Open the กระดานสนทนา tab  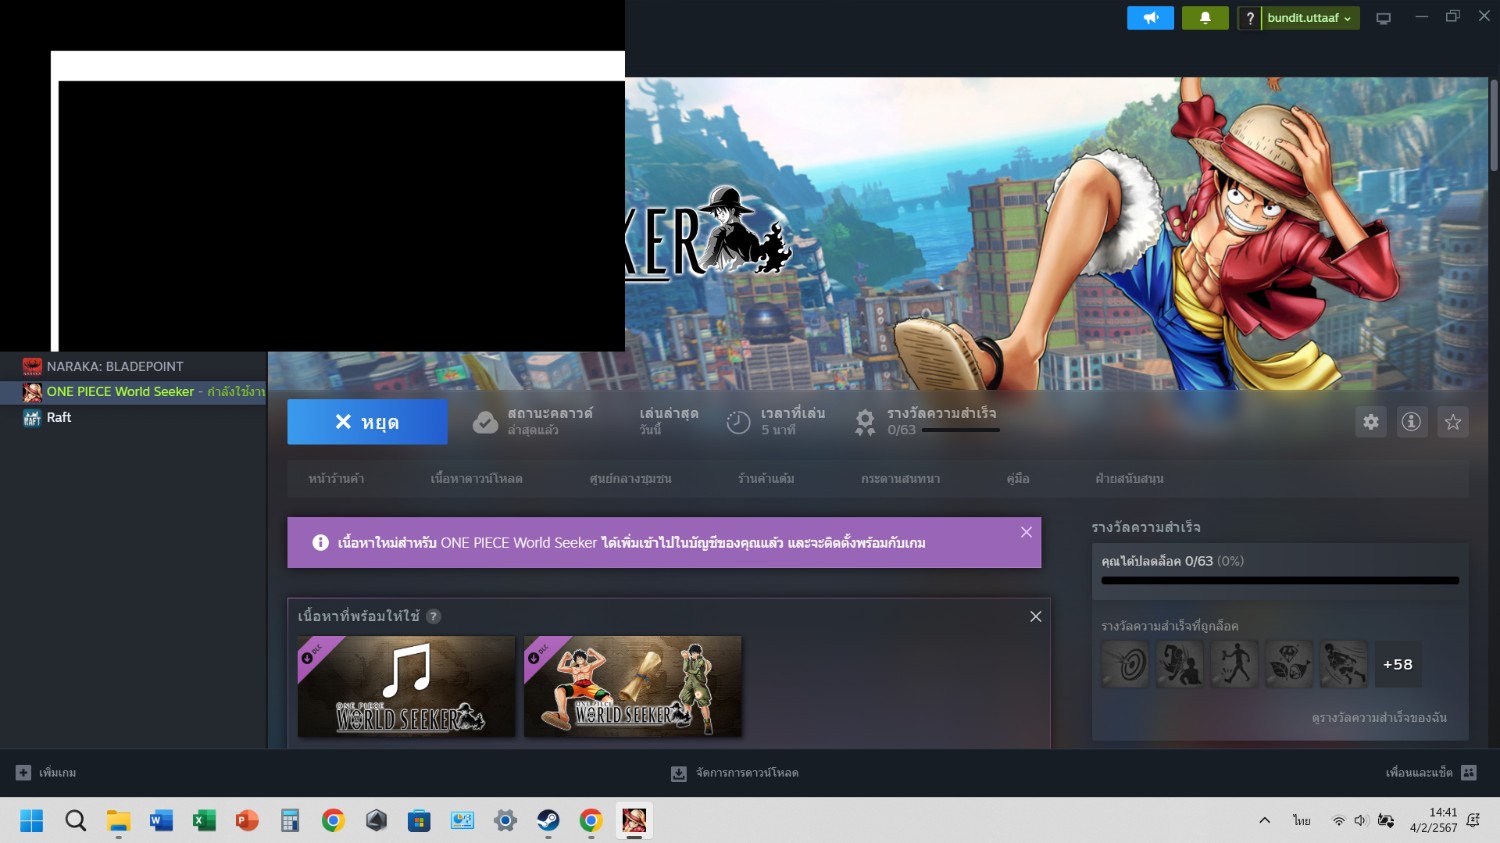900,479
